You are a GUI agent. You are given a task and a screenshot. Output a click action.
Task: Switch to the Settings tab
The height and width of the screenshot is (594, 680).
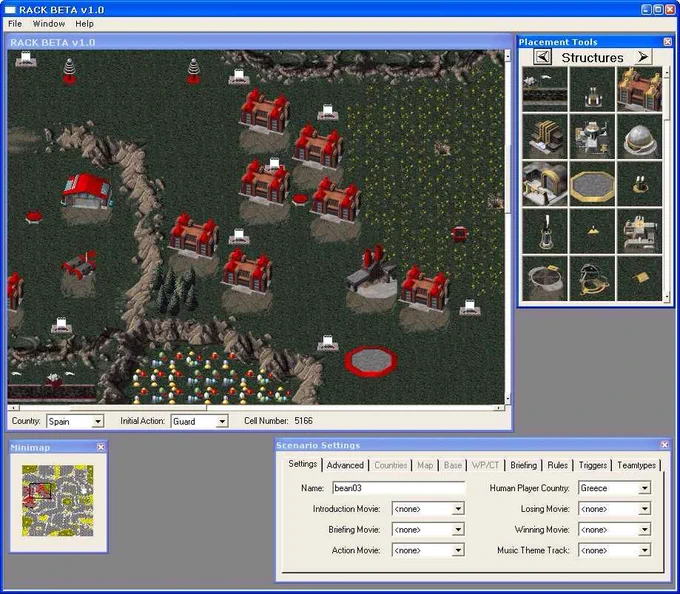(x=302, y=464)
